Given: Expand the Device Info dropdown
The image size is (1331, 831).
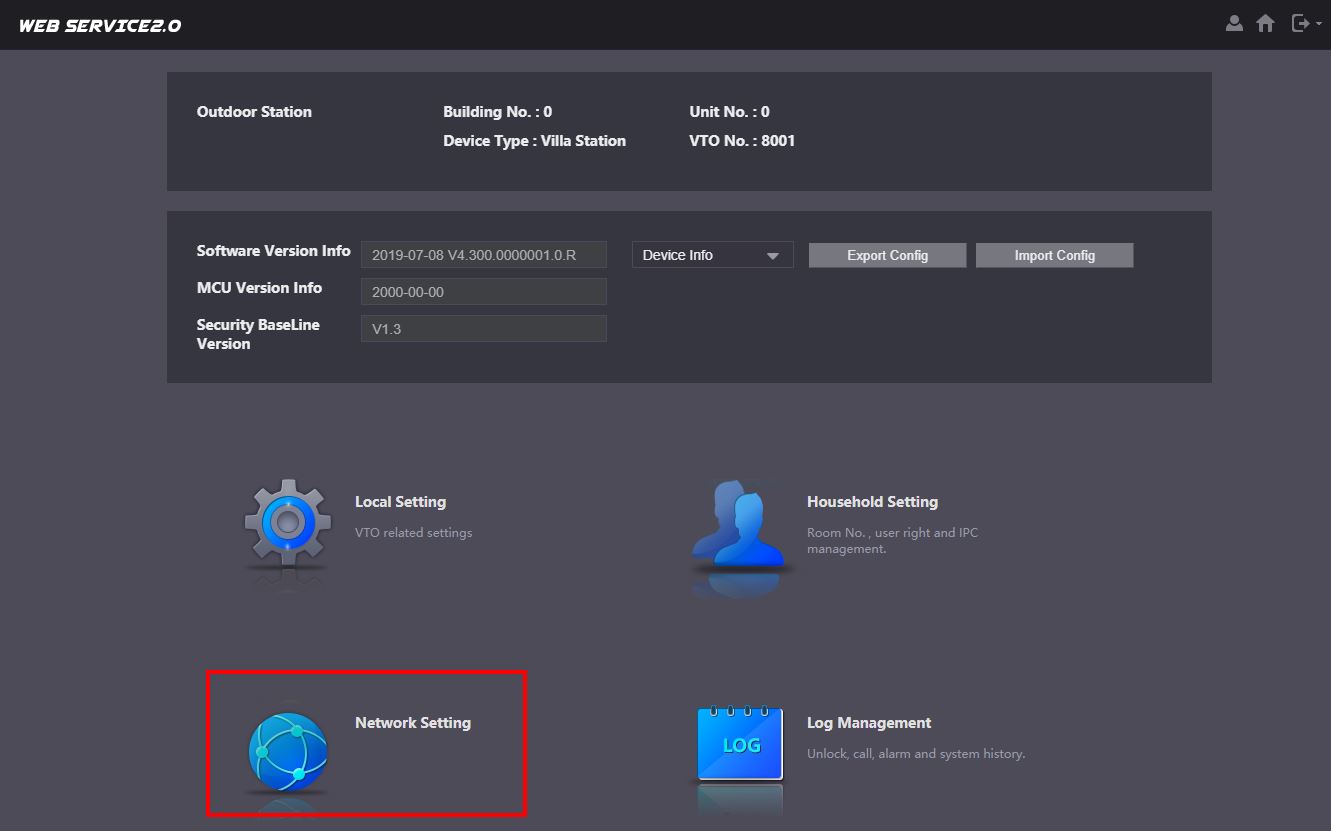Looking at the screenshot, I should coord(712,255).
